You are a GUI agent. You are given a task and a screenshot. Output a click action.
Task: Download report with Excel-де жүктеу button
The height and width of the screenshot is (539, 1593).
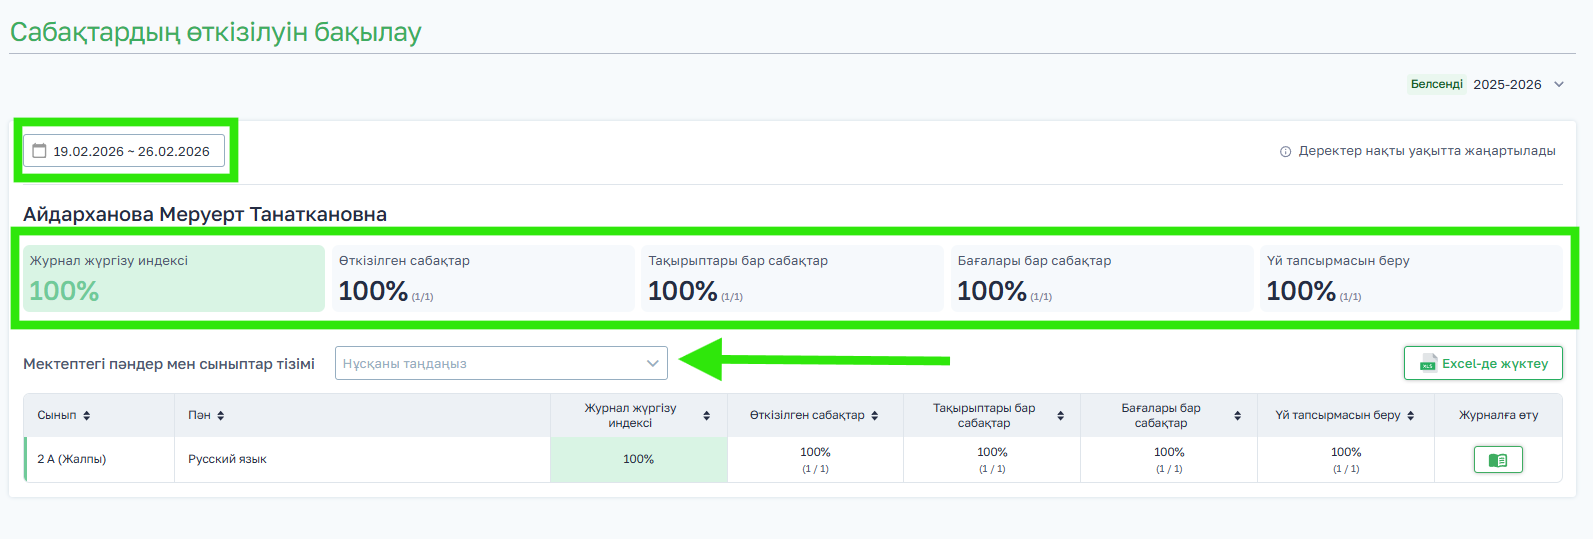tap(1483, 363)
